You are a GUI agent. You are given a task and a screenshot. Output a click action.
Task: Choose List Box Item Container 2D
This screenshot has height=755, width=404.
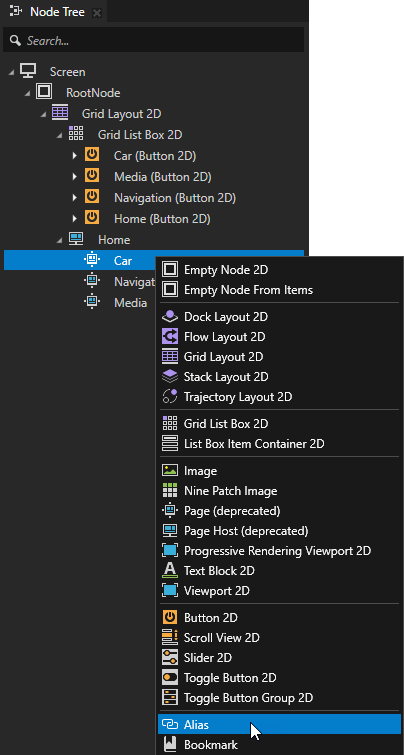(280, 443)
